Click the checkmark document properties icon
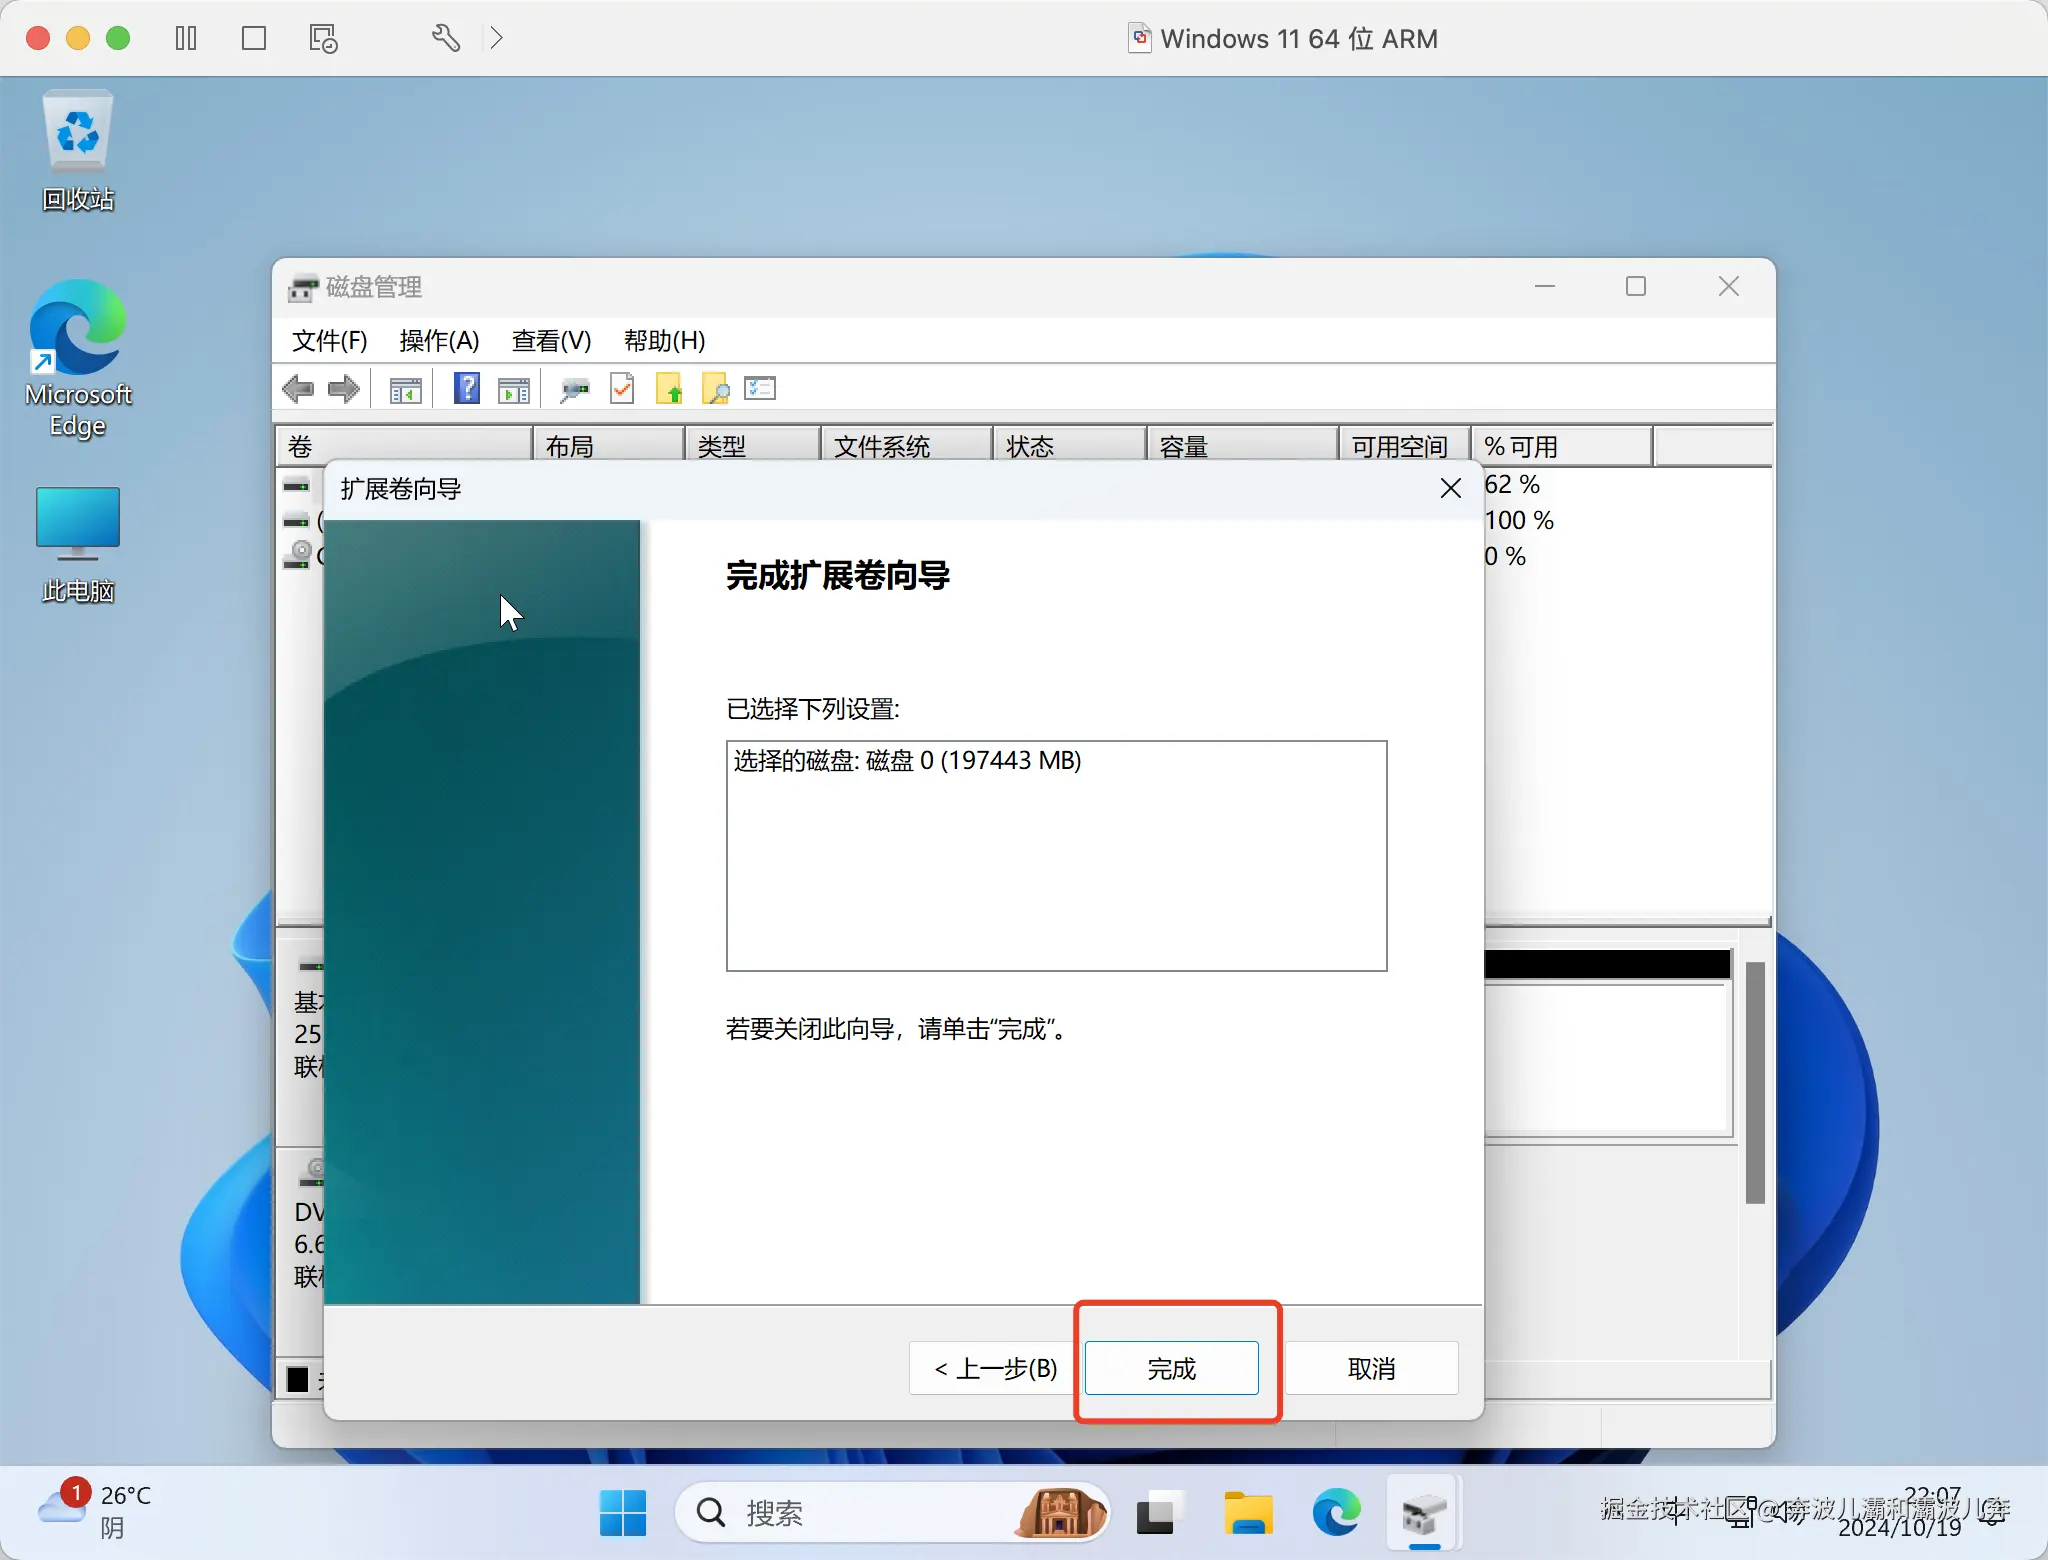Image resolution: width=2048 pixels, height=1560 pixels. [x=622, y=389]
